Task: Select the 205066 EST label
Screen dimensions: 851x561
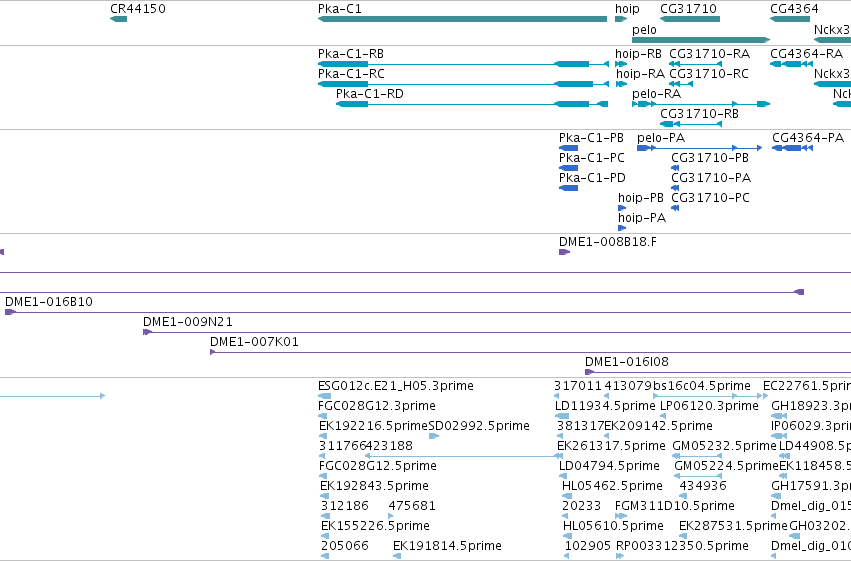Action: click(x=345, y=547)
